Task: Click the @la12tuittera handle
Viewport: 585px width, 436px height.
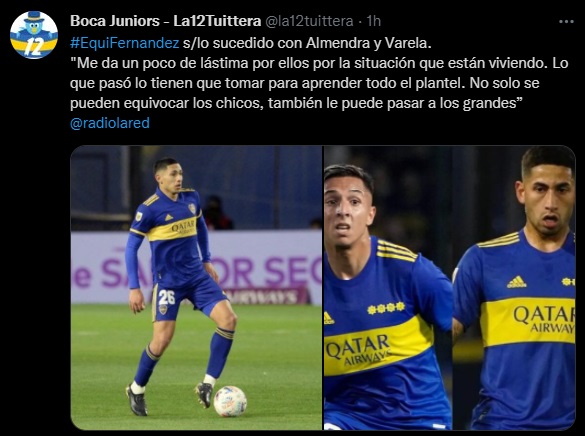Action: pos(309,21)
